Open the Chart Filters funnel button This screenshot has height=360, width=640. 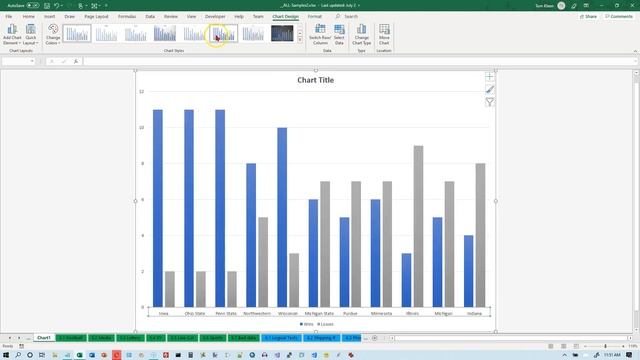click(x=489, y=102)
